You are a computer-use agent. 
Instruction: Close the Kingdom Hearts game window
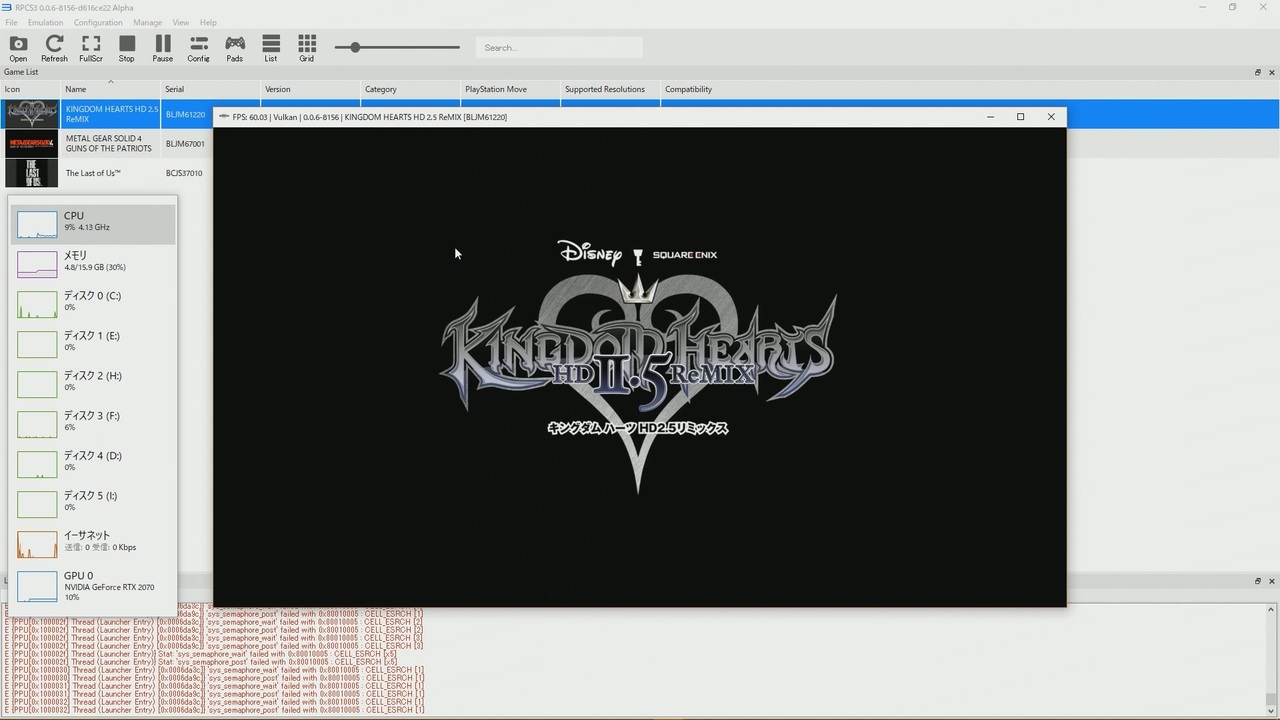[1051, 117]
